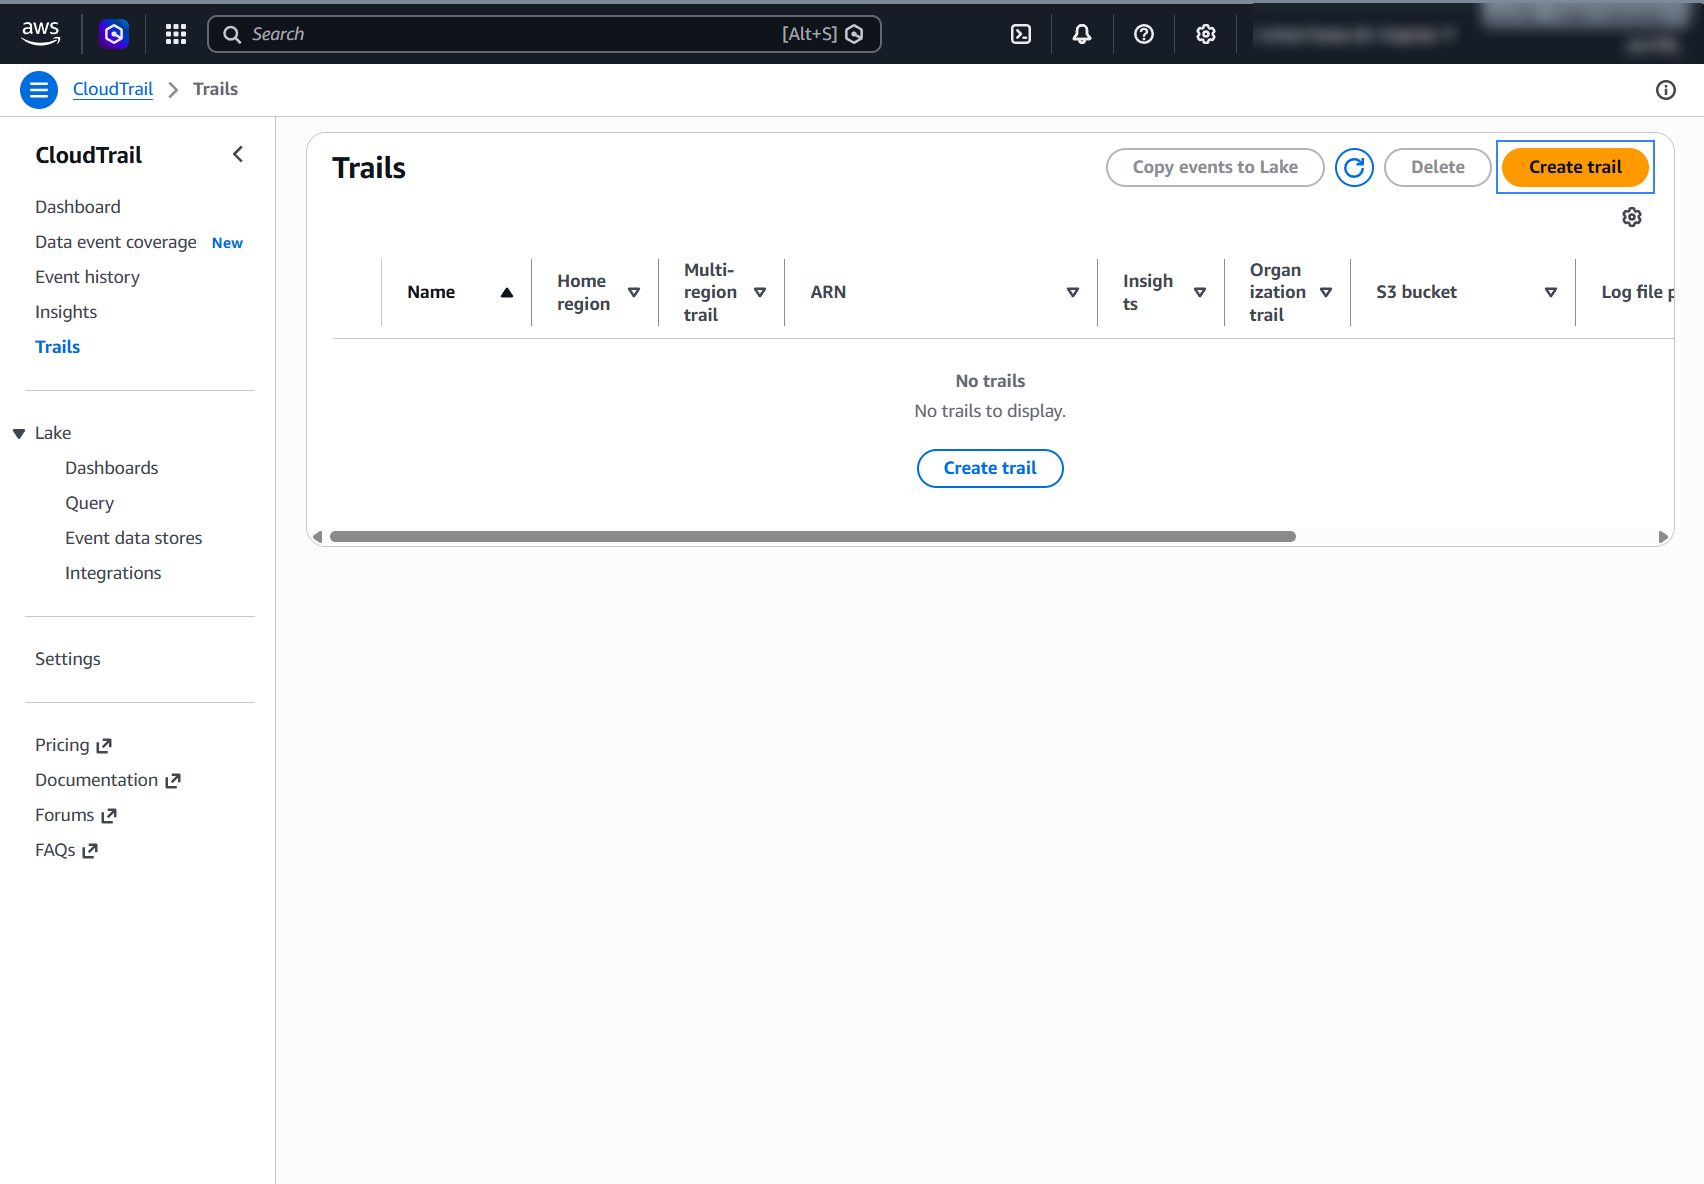The width and height of the screenshot is (1704, 1184).
Task: Refresh the trails list
Action: tap(1354, 168)
